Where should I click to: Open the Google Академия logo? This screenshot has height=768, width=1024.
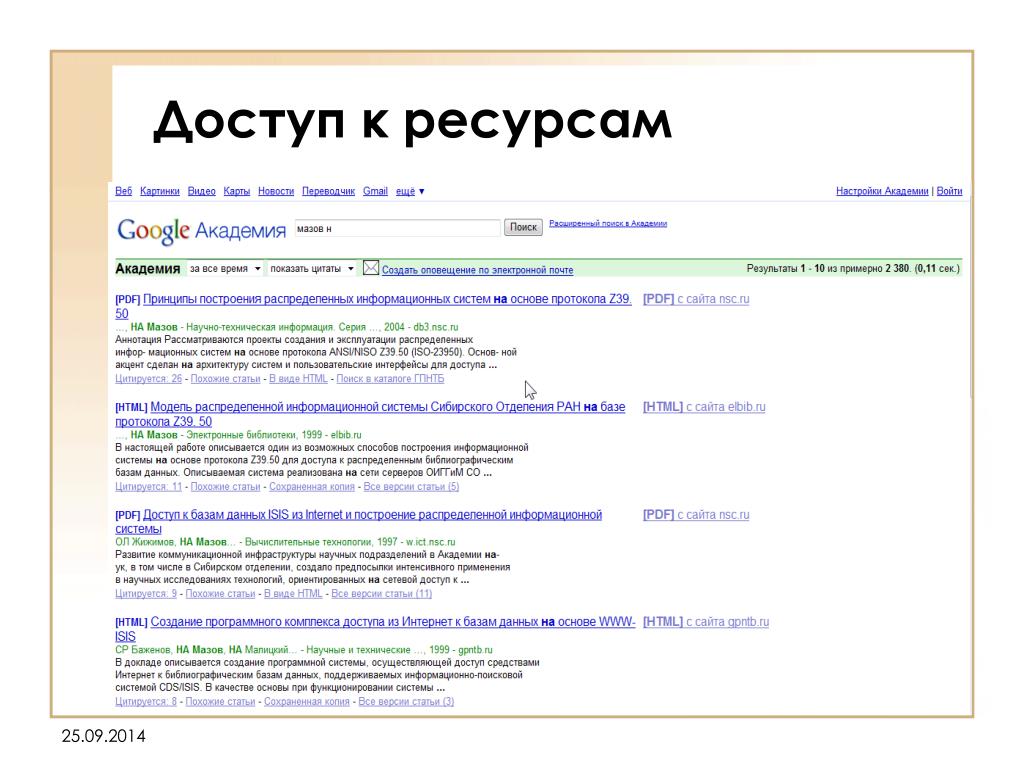point(201,230)
